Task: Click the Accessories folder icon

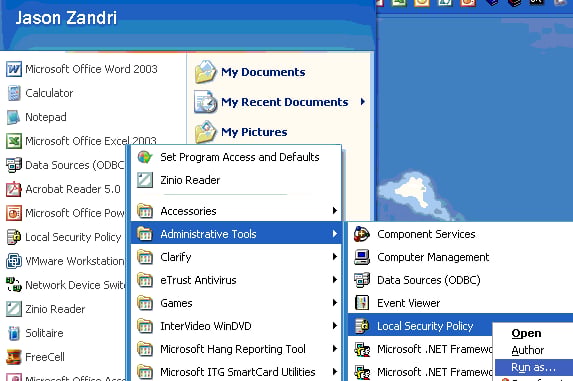Action: [x=145, y=211]
